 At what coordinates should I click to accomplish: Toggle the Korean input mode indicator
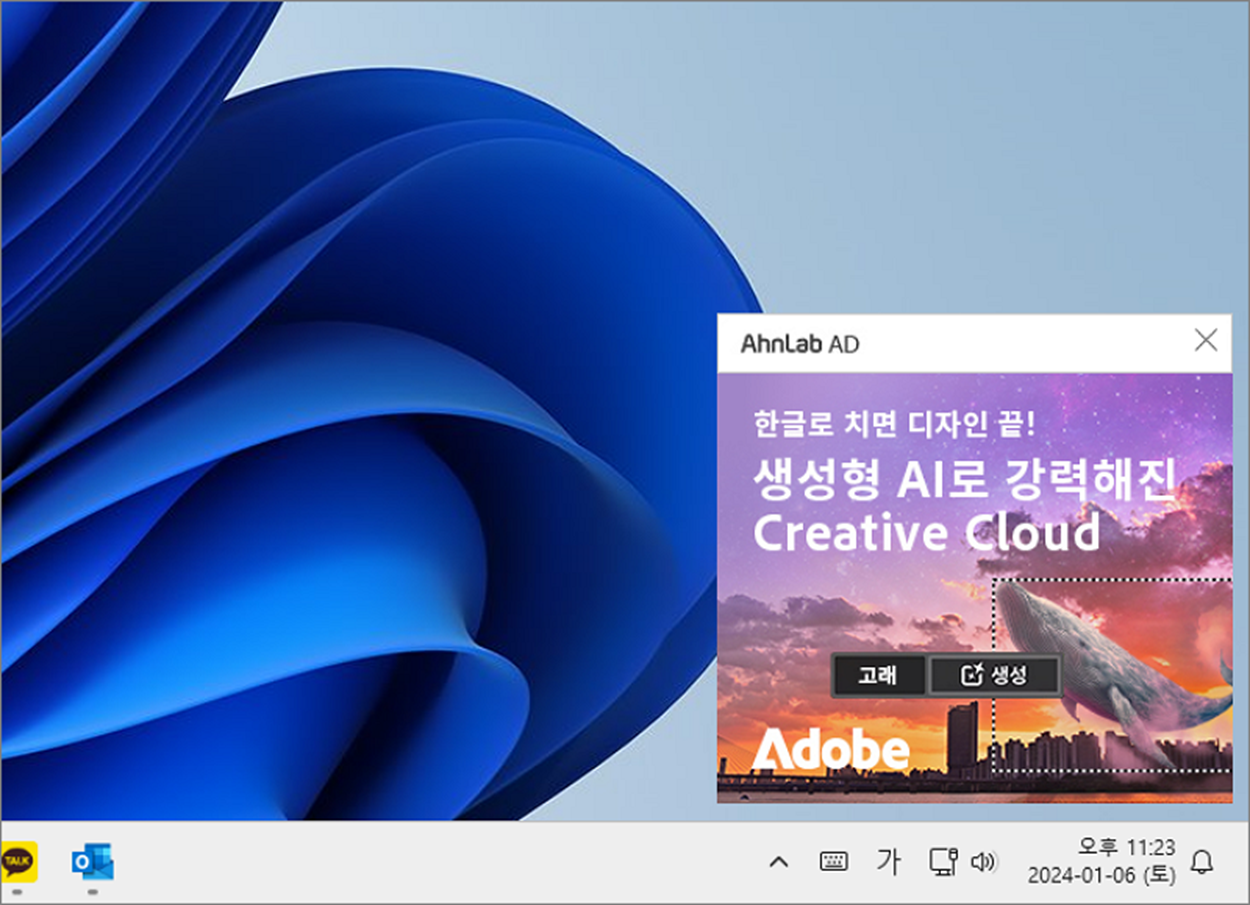coord(887,860)
